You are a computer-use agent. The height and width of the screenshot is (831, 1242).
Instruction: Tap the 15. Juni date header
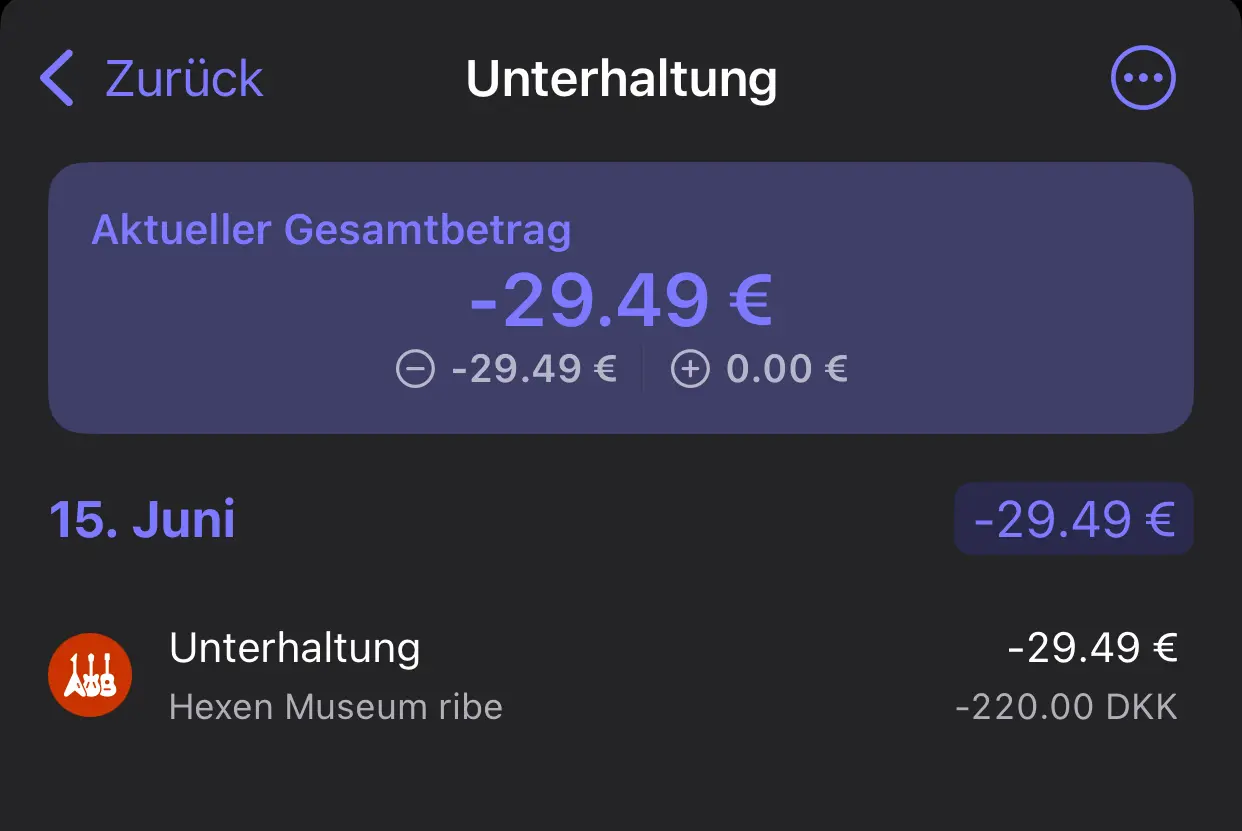tap(142, 520)
